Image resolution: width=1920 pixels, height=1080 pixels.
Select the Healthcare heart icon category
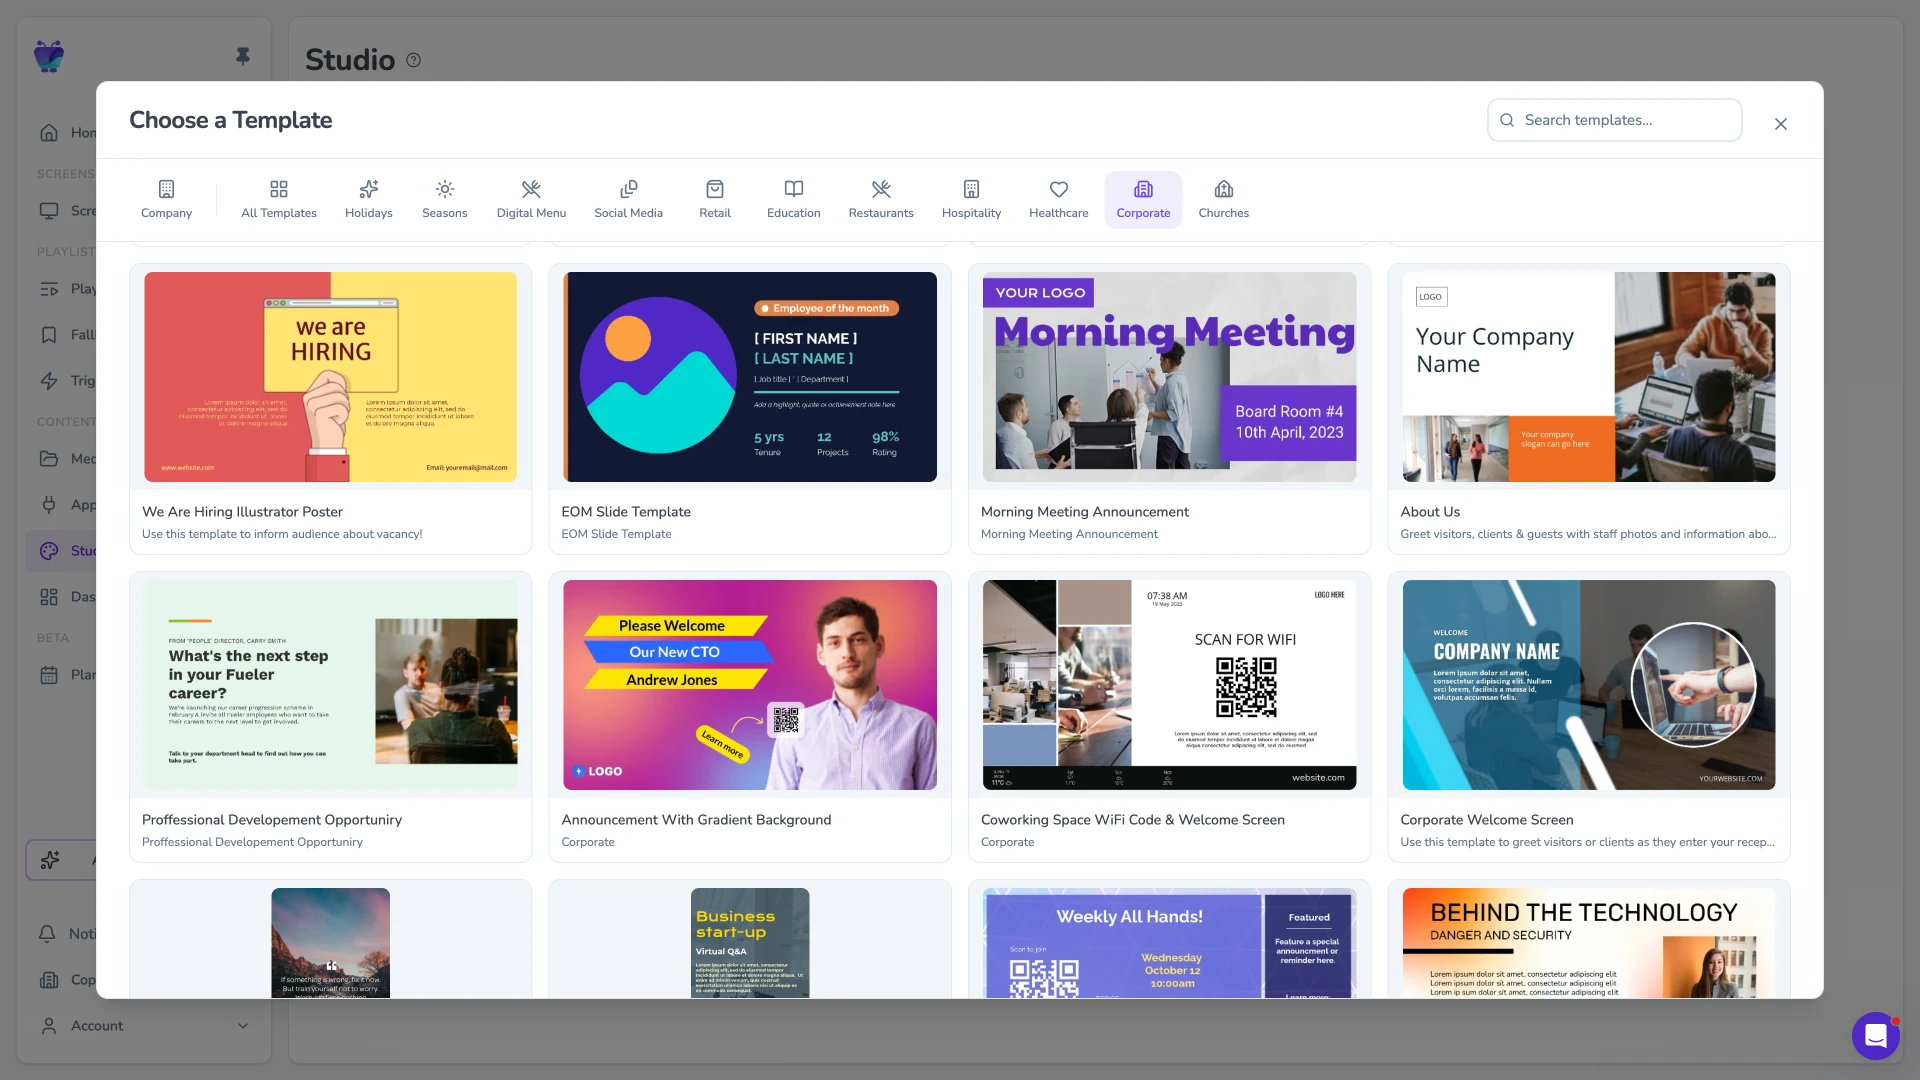[x=1058, y=189]
